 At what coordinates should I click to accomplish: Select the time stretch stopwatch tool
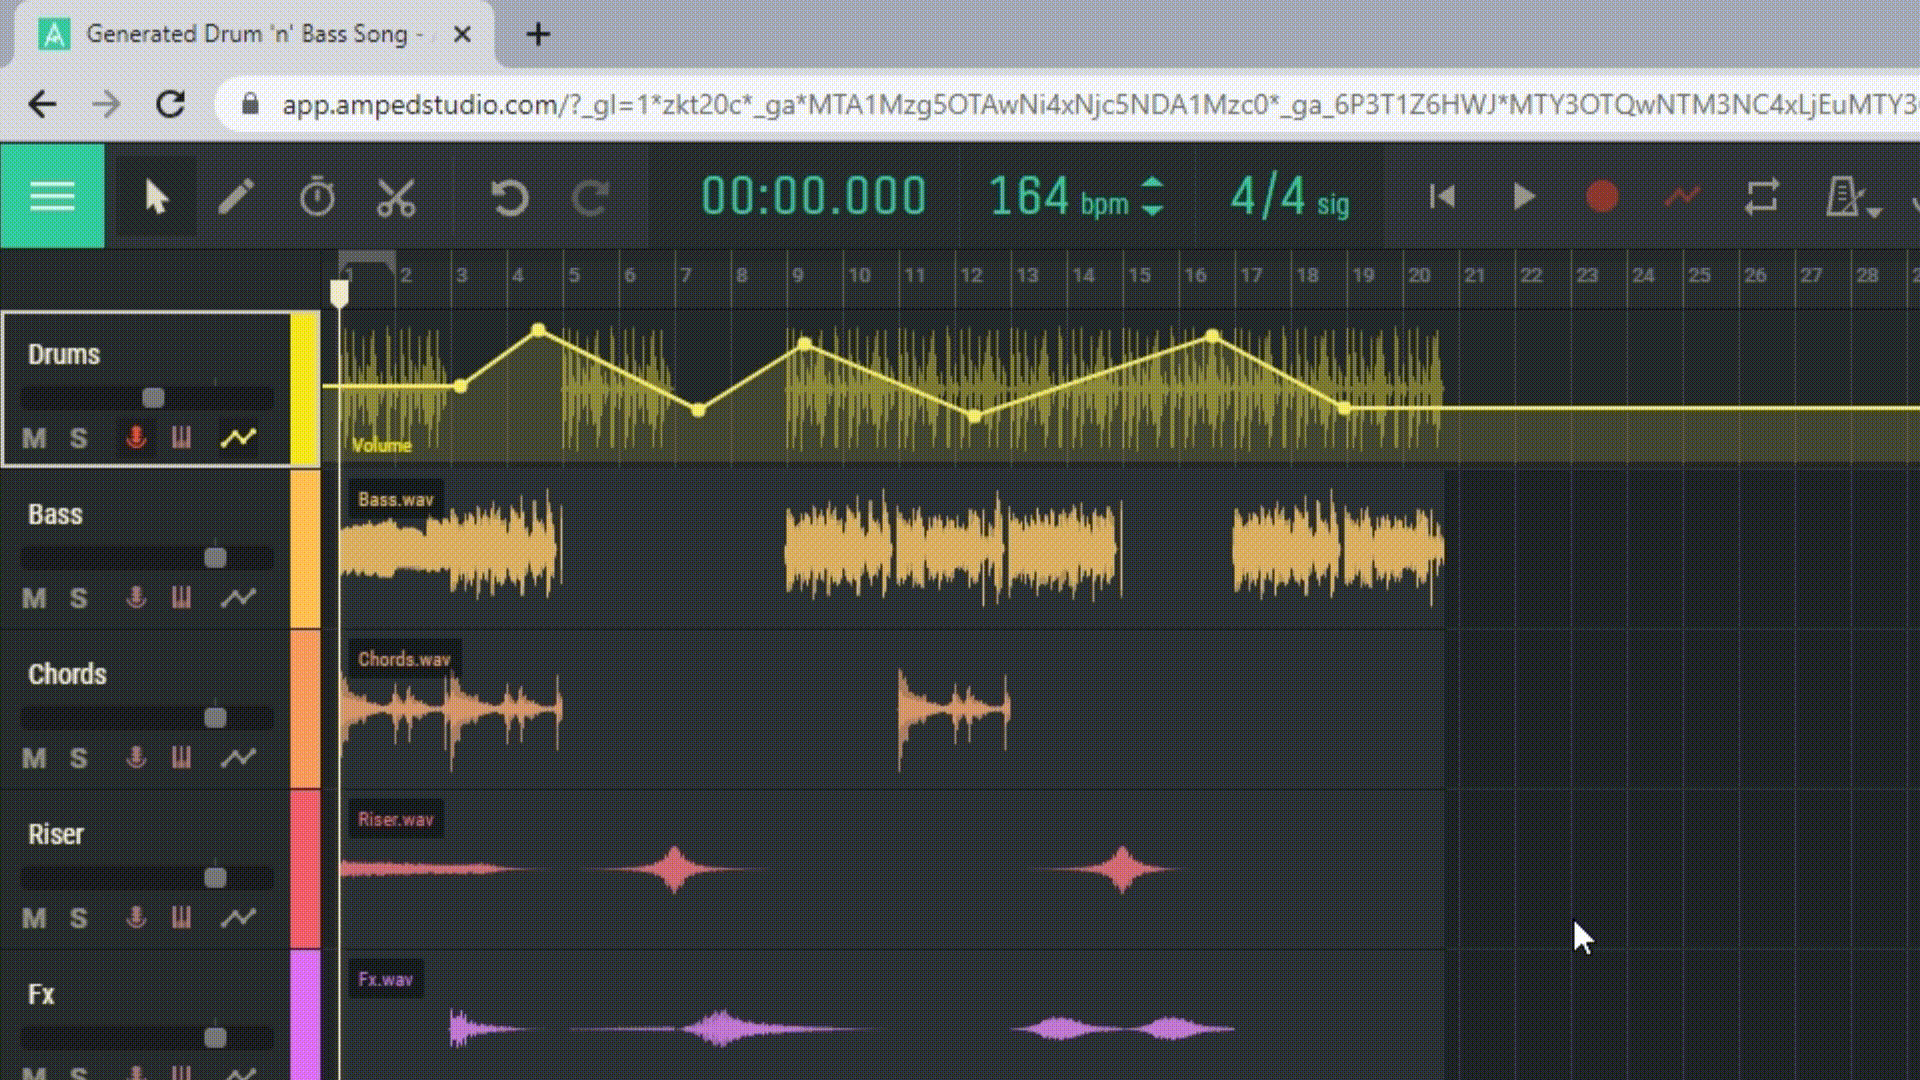[317, 197]
